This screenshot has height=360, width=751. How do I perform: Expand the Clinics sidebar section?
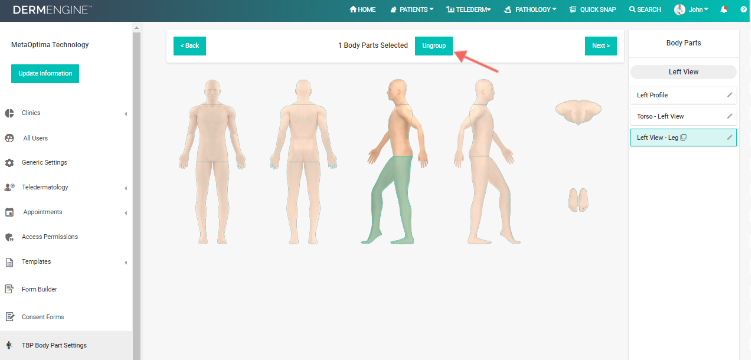click(66, 113)
